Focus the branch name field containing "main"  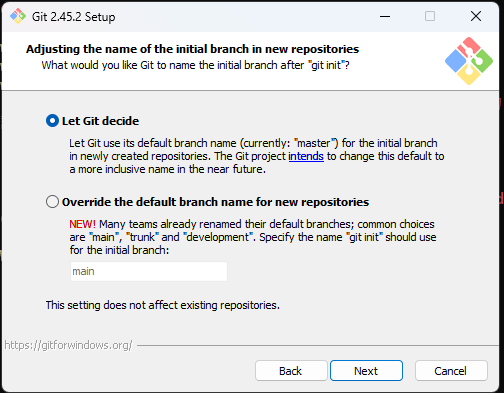point(149,271)
